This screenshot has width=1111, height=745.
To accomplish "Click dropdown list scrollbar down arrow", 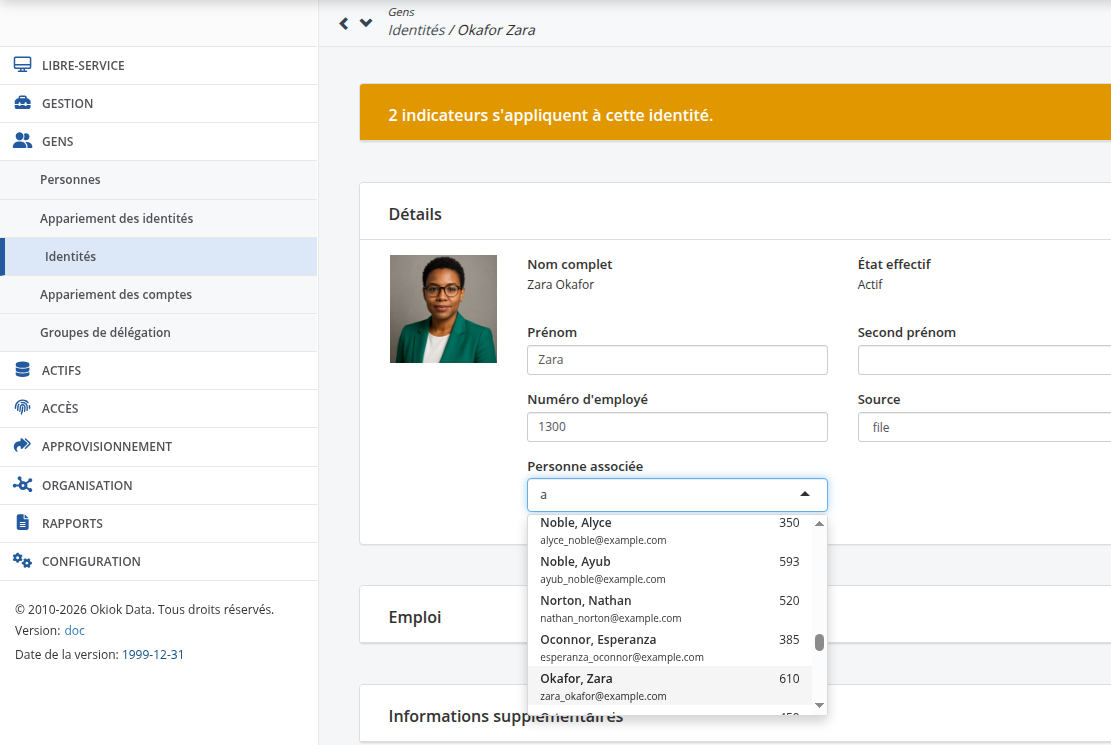I will [x=819, y=705].
